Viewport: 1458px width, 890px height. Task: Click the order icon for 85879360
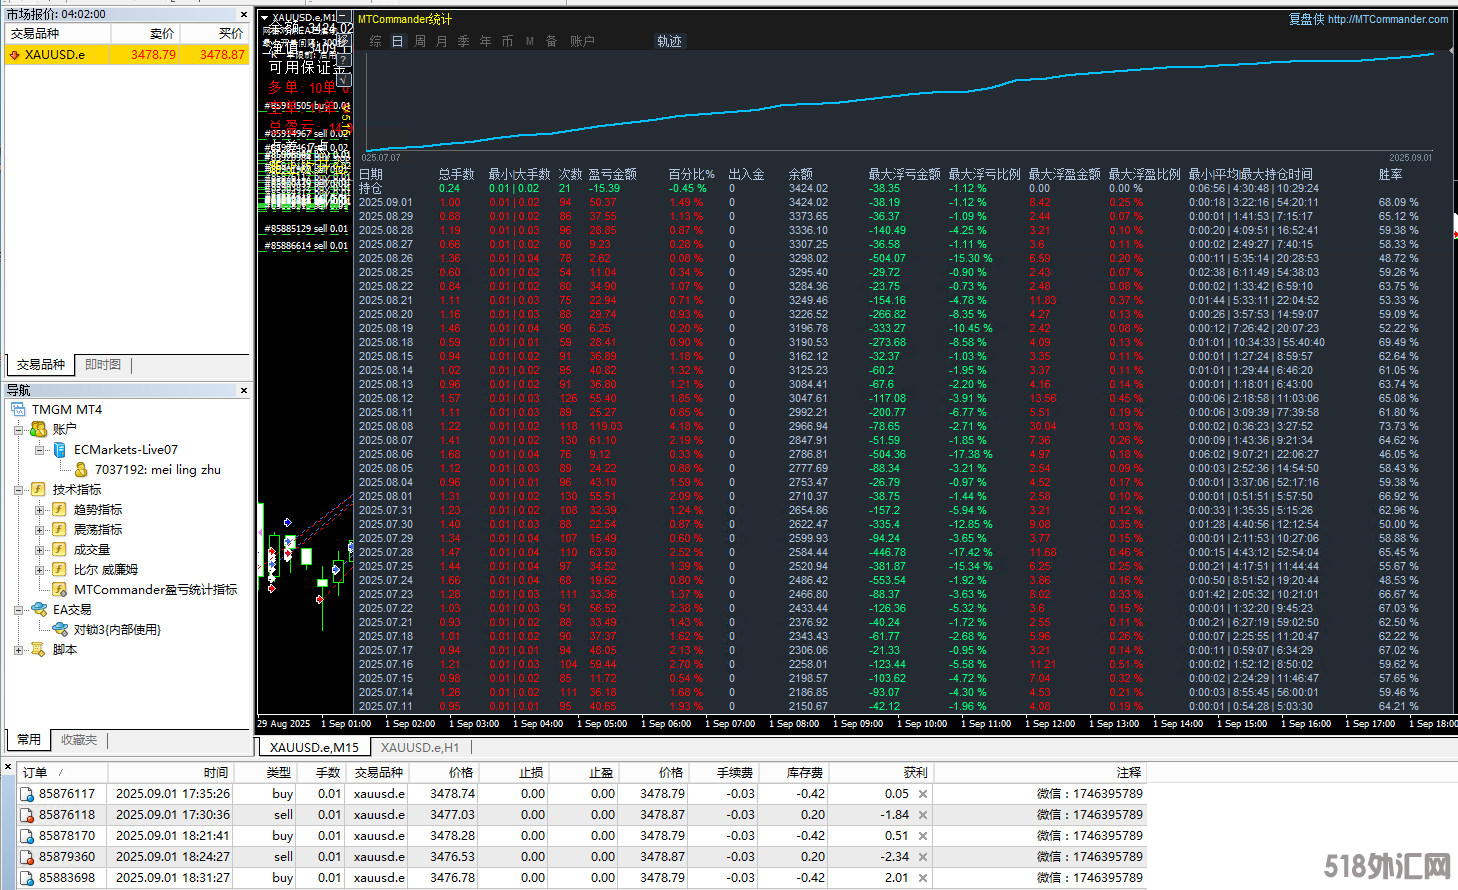[27, 857]
